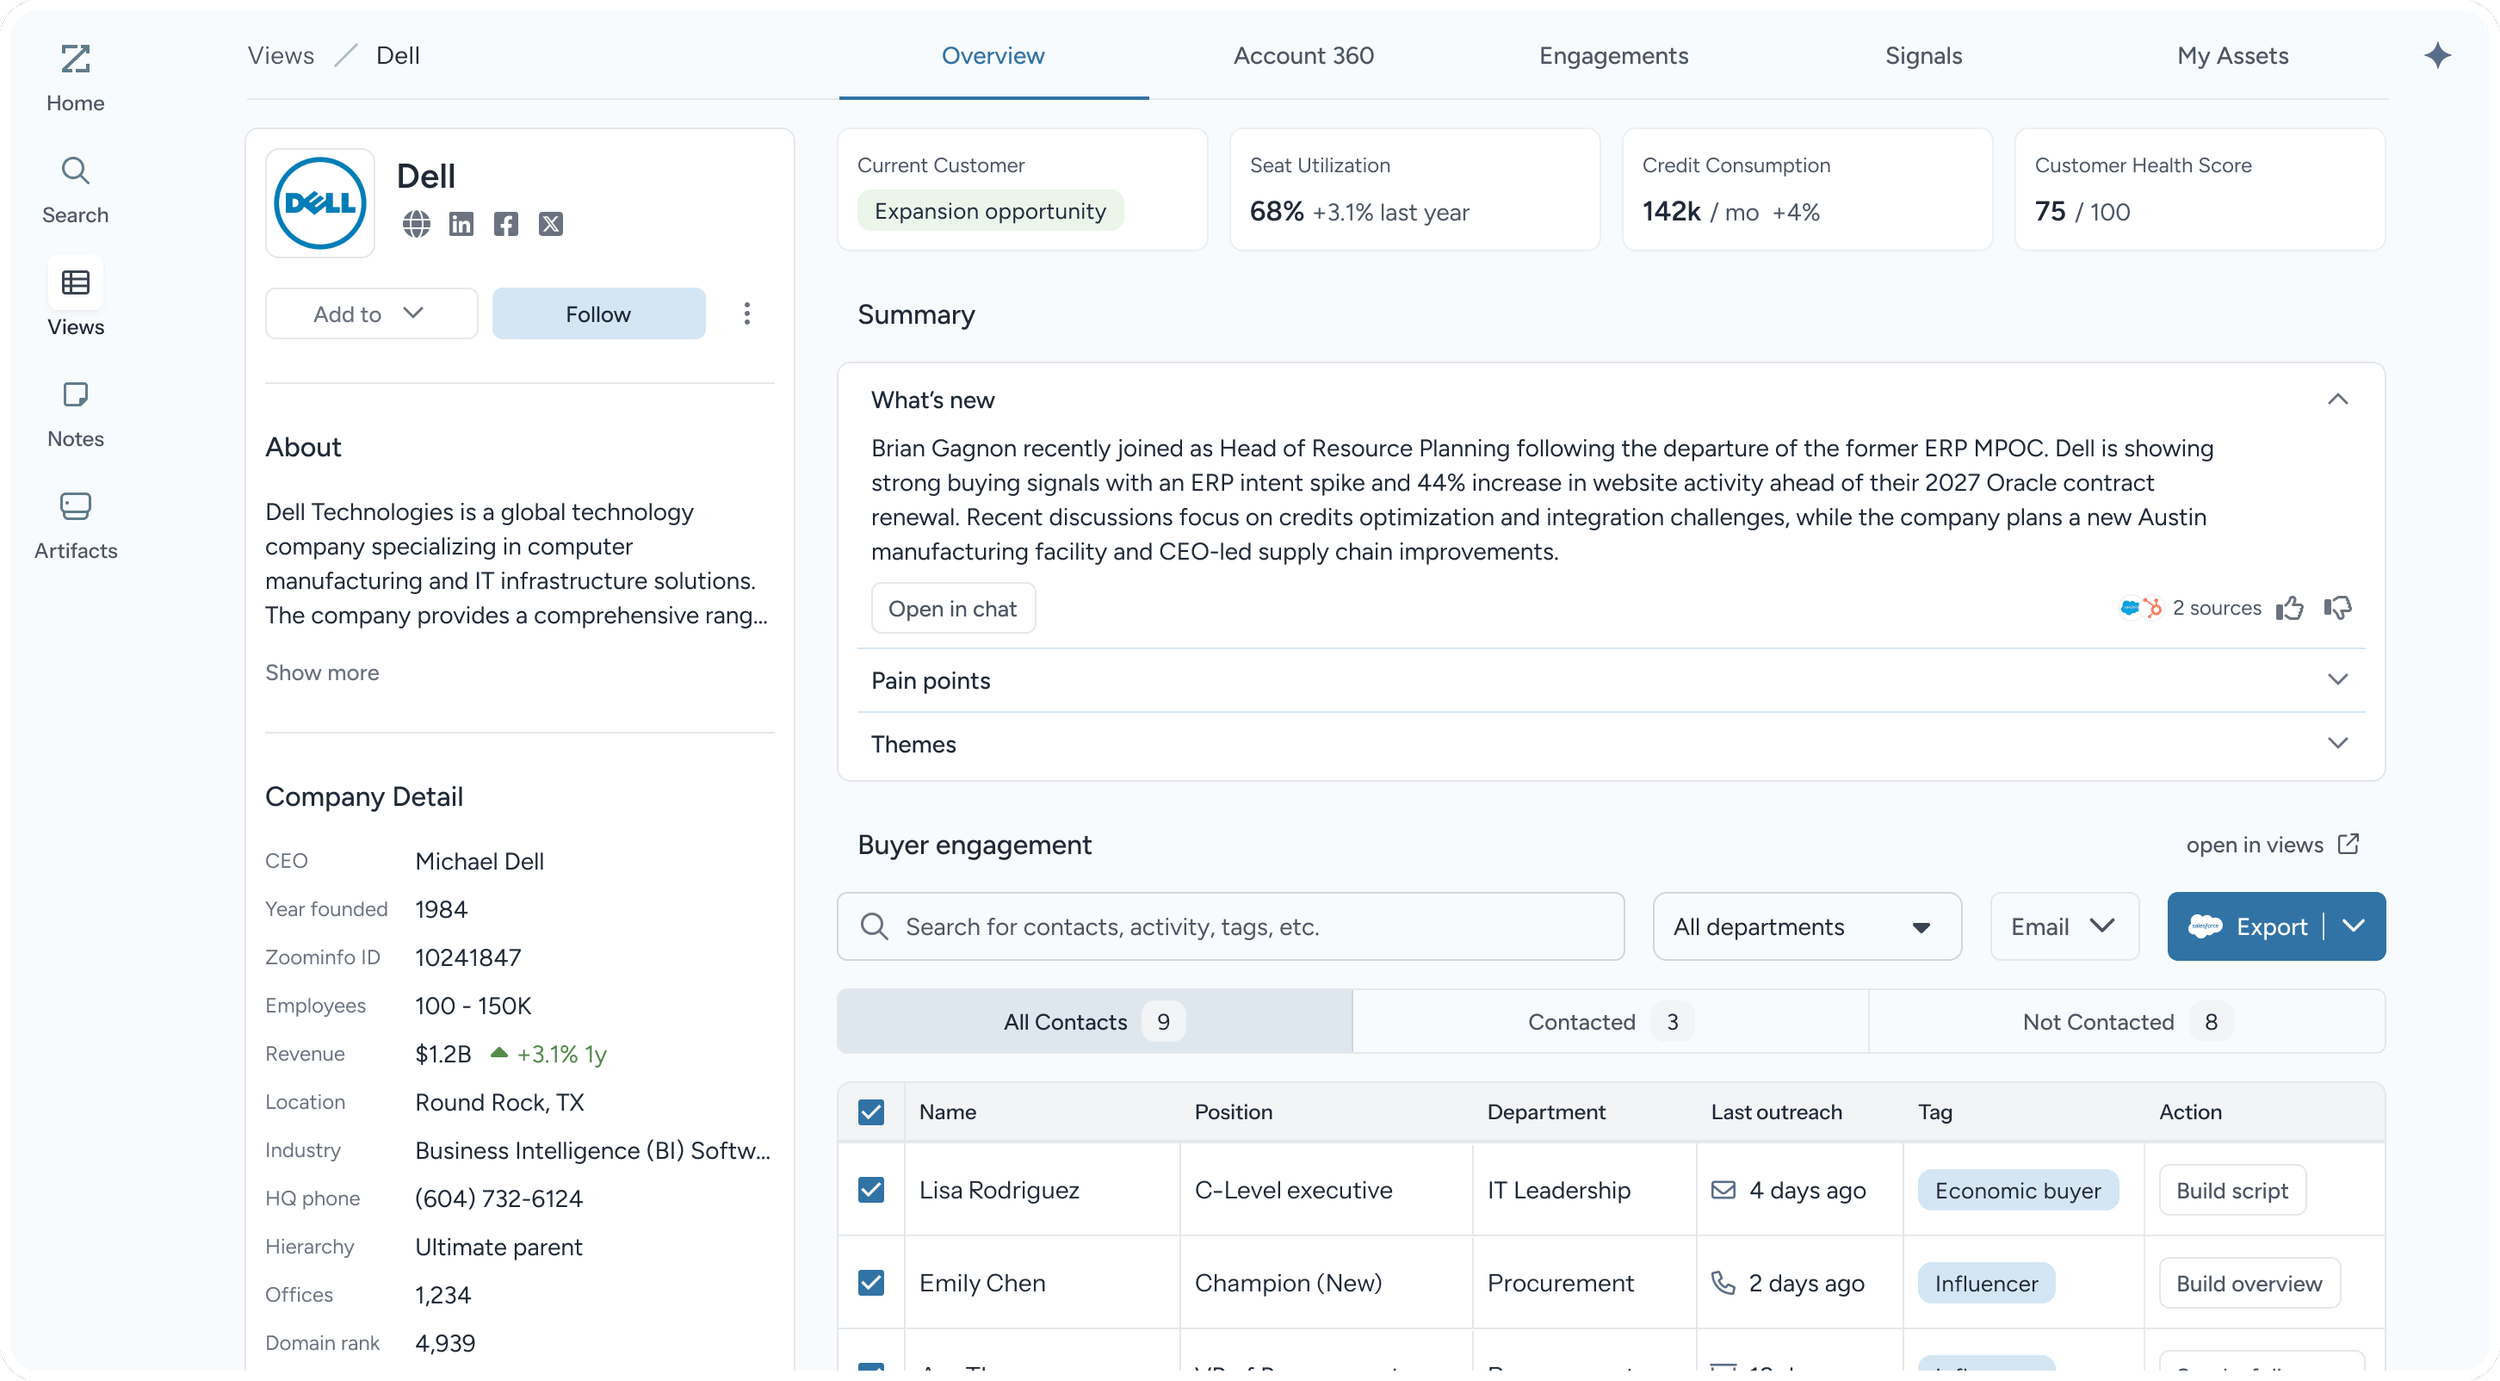Viewport: 2500px width, 1381px height.
Task: Click Show more under About
Action: (322, 673)
